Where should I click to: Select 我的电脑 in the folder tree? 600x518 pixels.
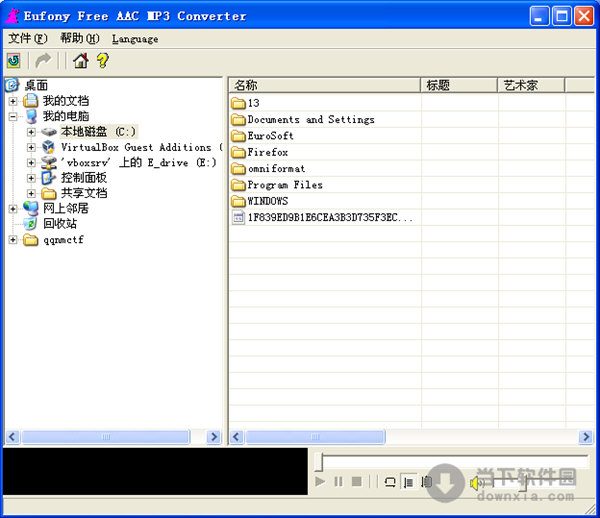coord(66,116)
